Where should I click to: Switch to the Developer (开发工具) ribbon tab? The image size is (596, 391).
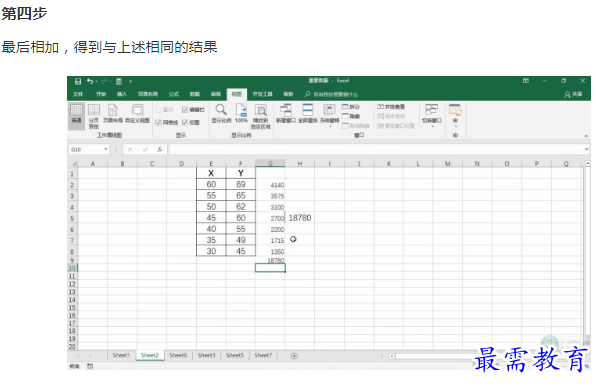(x=263, y=94)
